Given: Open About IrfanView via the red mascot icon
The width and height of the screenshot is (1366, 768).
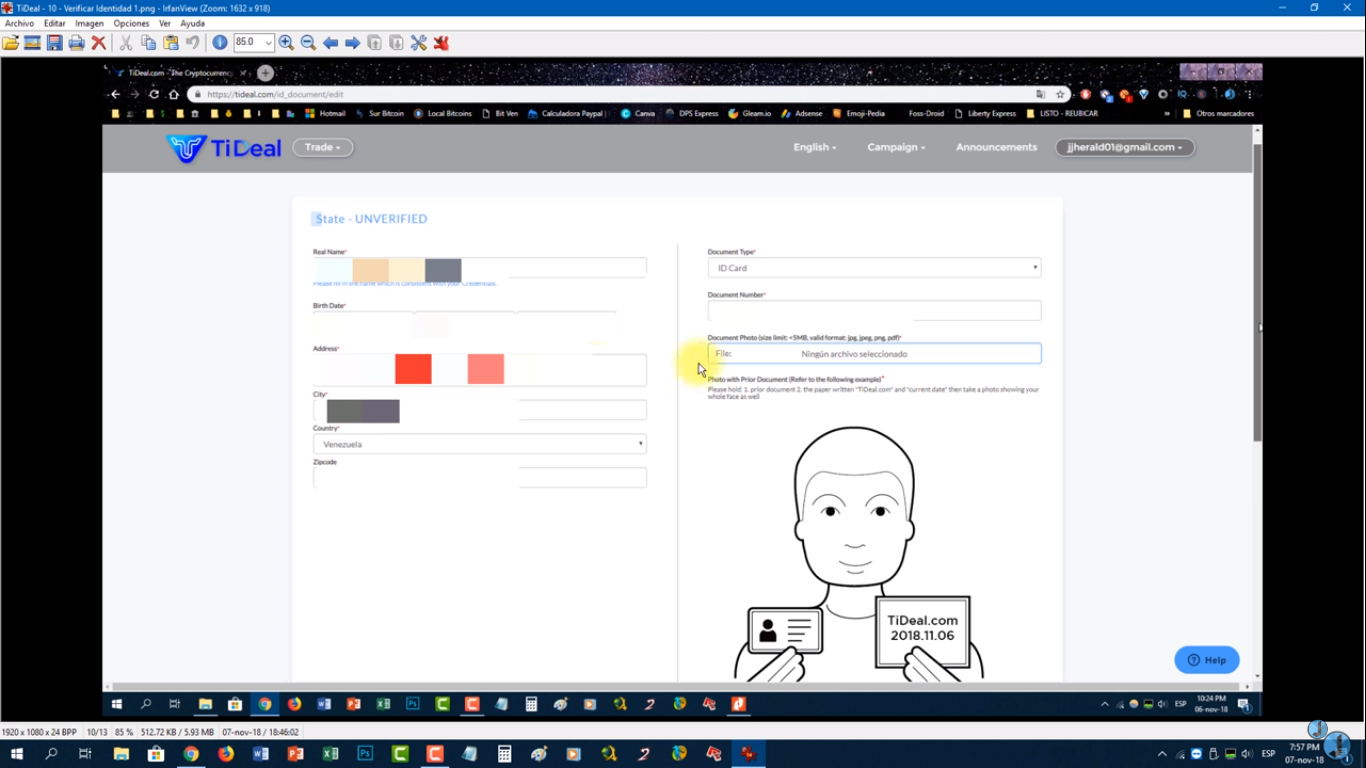Looking at the screenshot, I should (x=441, y=43).
